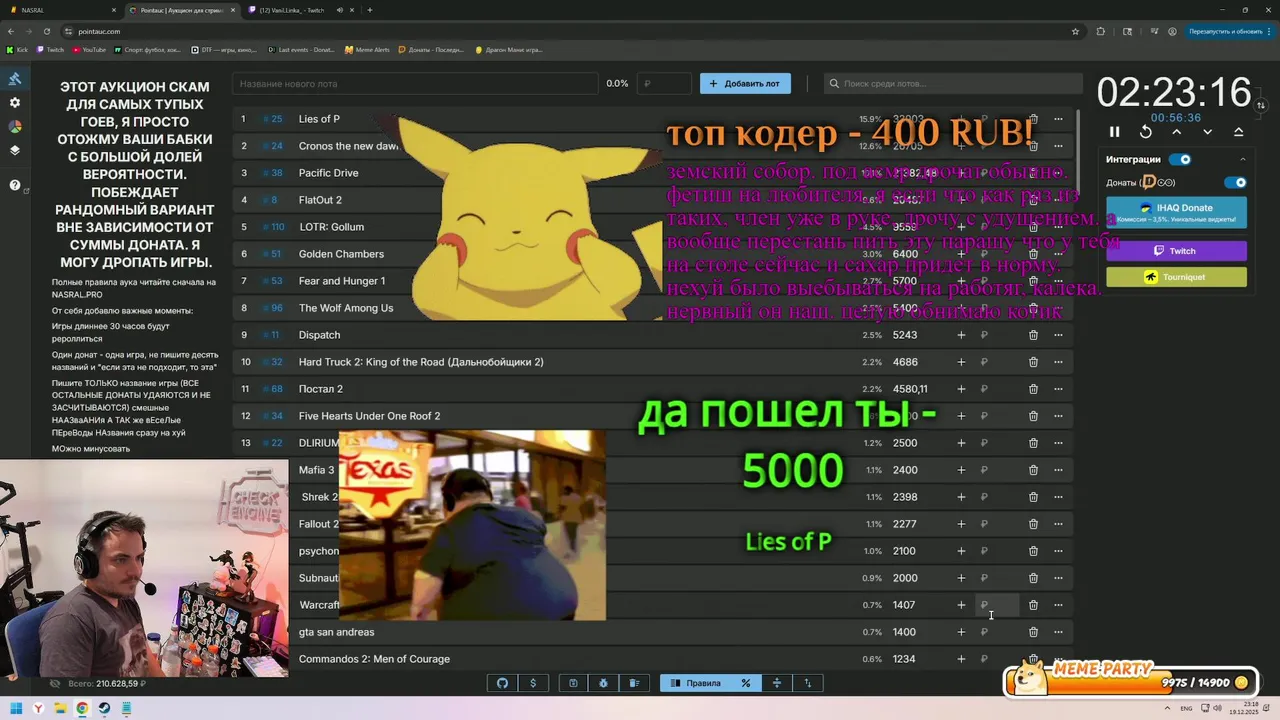Open the Windows Start menu
Viewport: 1280px width, 720px height.
(17, 709)
